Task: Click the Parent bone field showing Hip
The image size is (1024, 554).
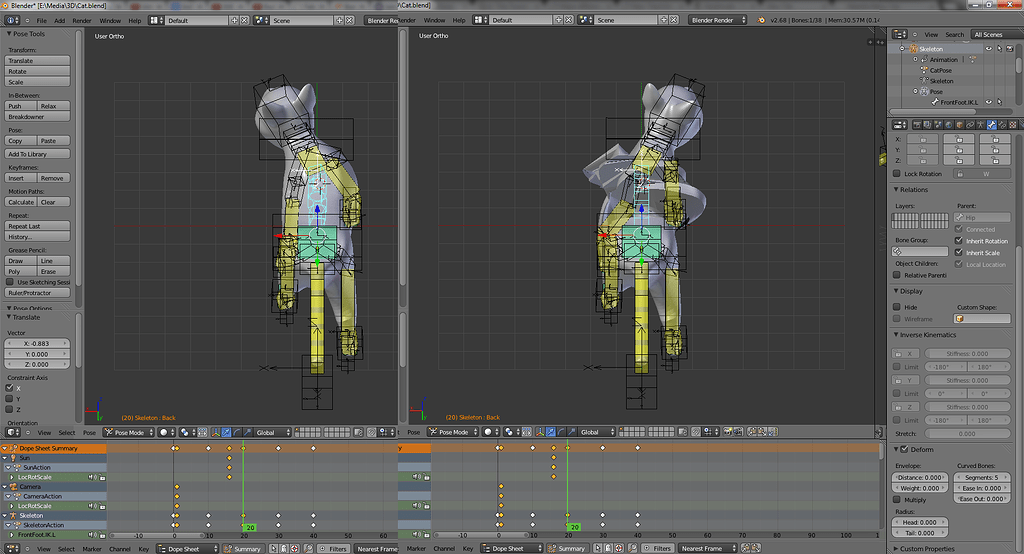Action: click(982, 218)
